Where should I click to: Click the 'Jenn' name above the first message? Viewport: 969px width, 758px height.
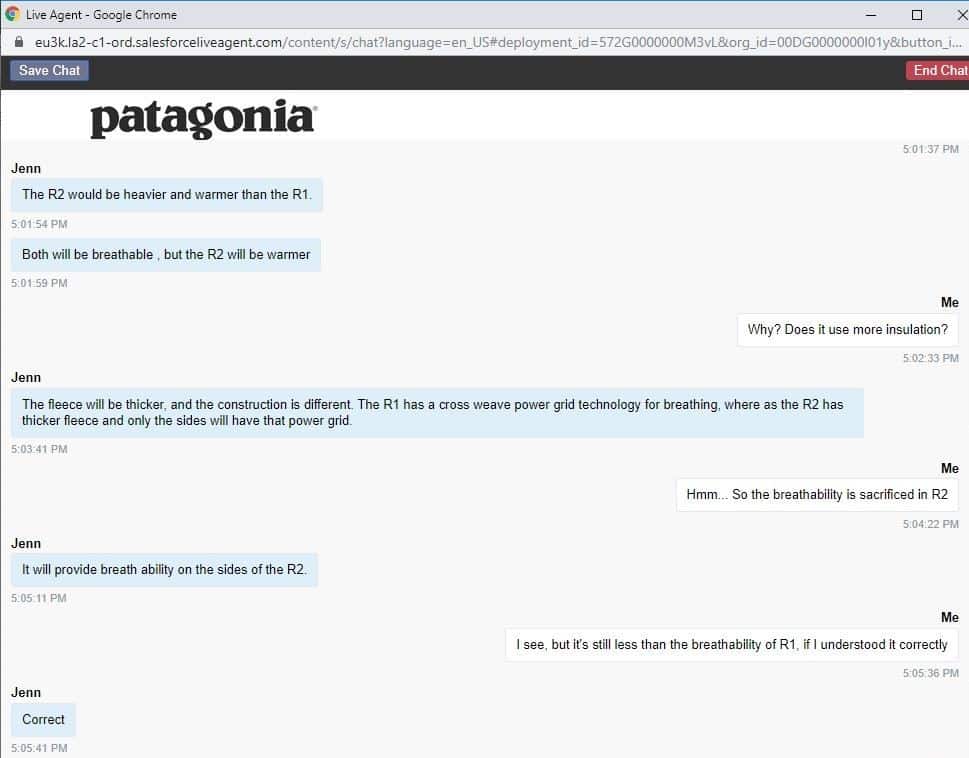coord(26,169)
